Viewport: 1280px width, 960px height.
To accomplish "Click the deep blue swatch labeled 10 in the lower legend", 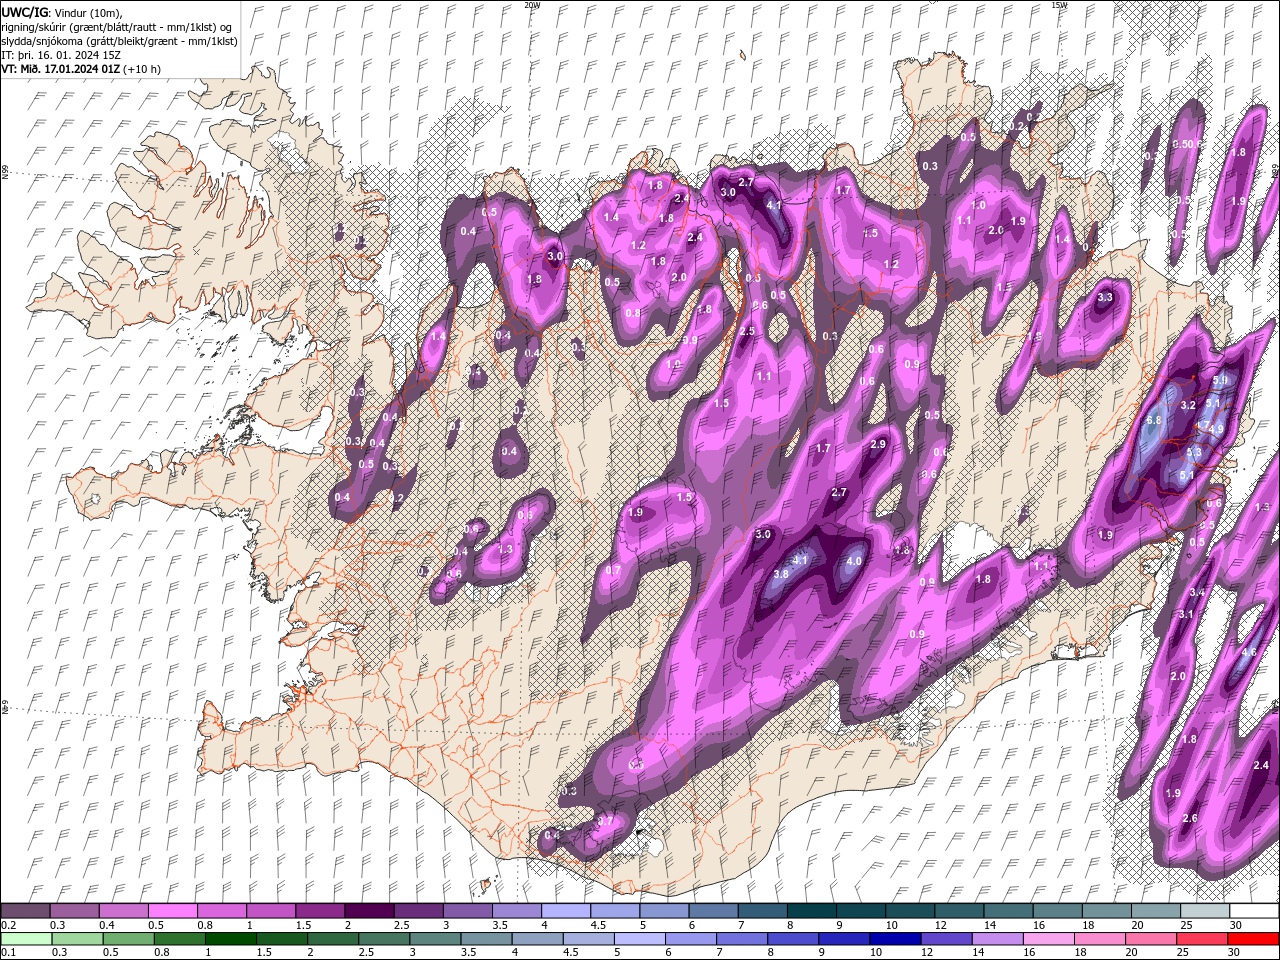I will tap(894, 938).
